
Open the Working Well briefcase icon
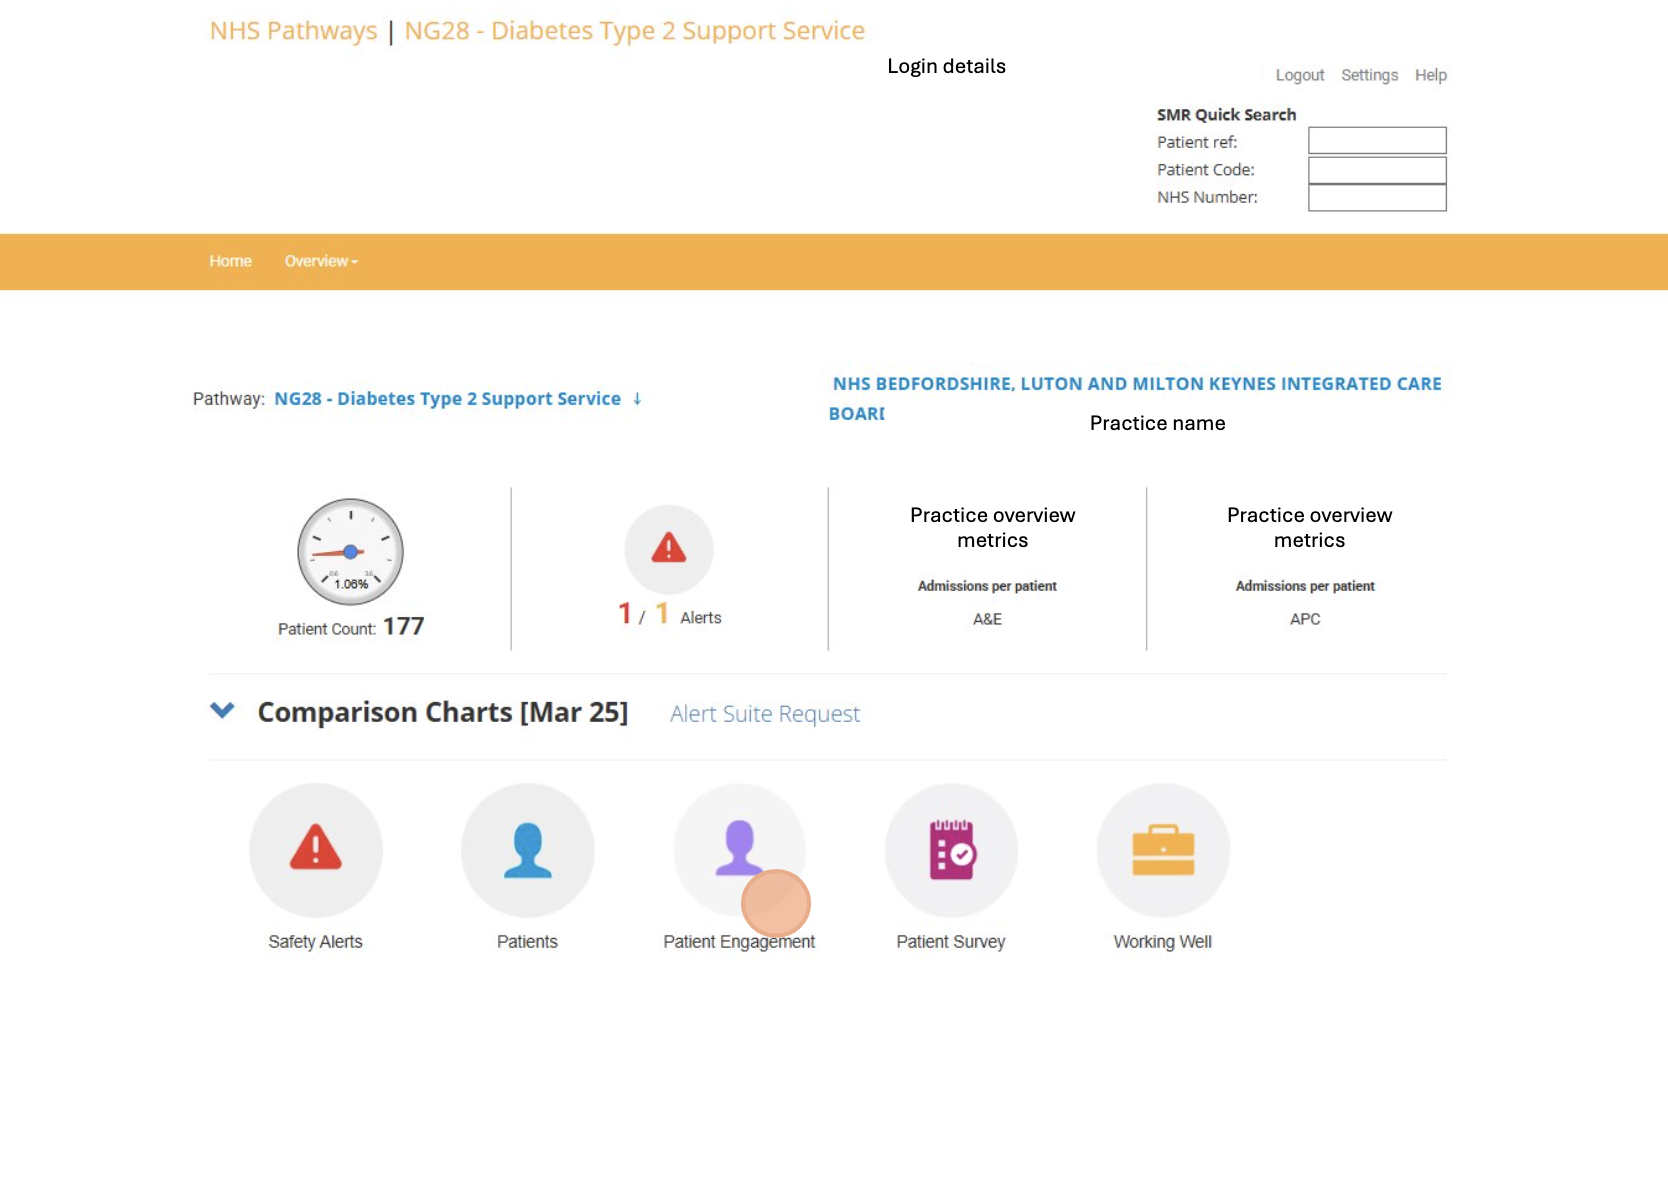(1163, 849)
